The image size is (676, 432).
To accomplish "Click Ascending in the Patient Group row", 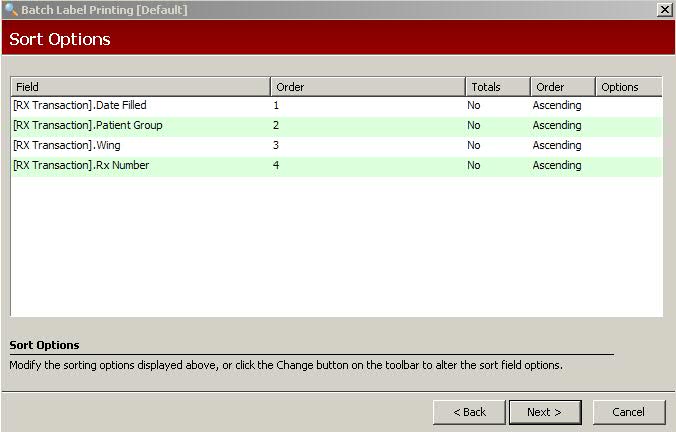I will point(557,126).
